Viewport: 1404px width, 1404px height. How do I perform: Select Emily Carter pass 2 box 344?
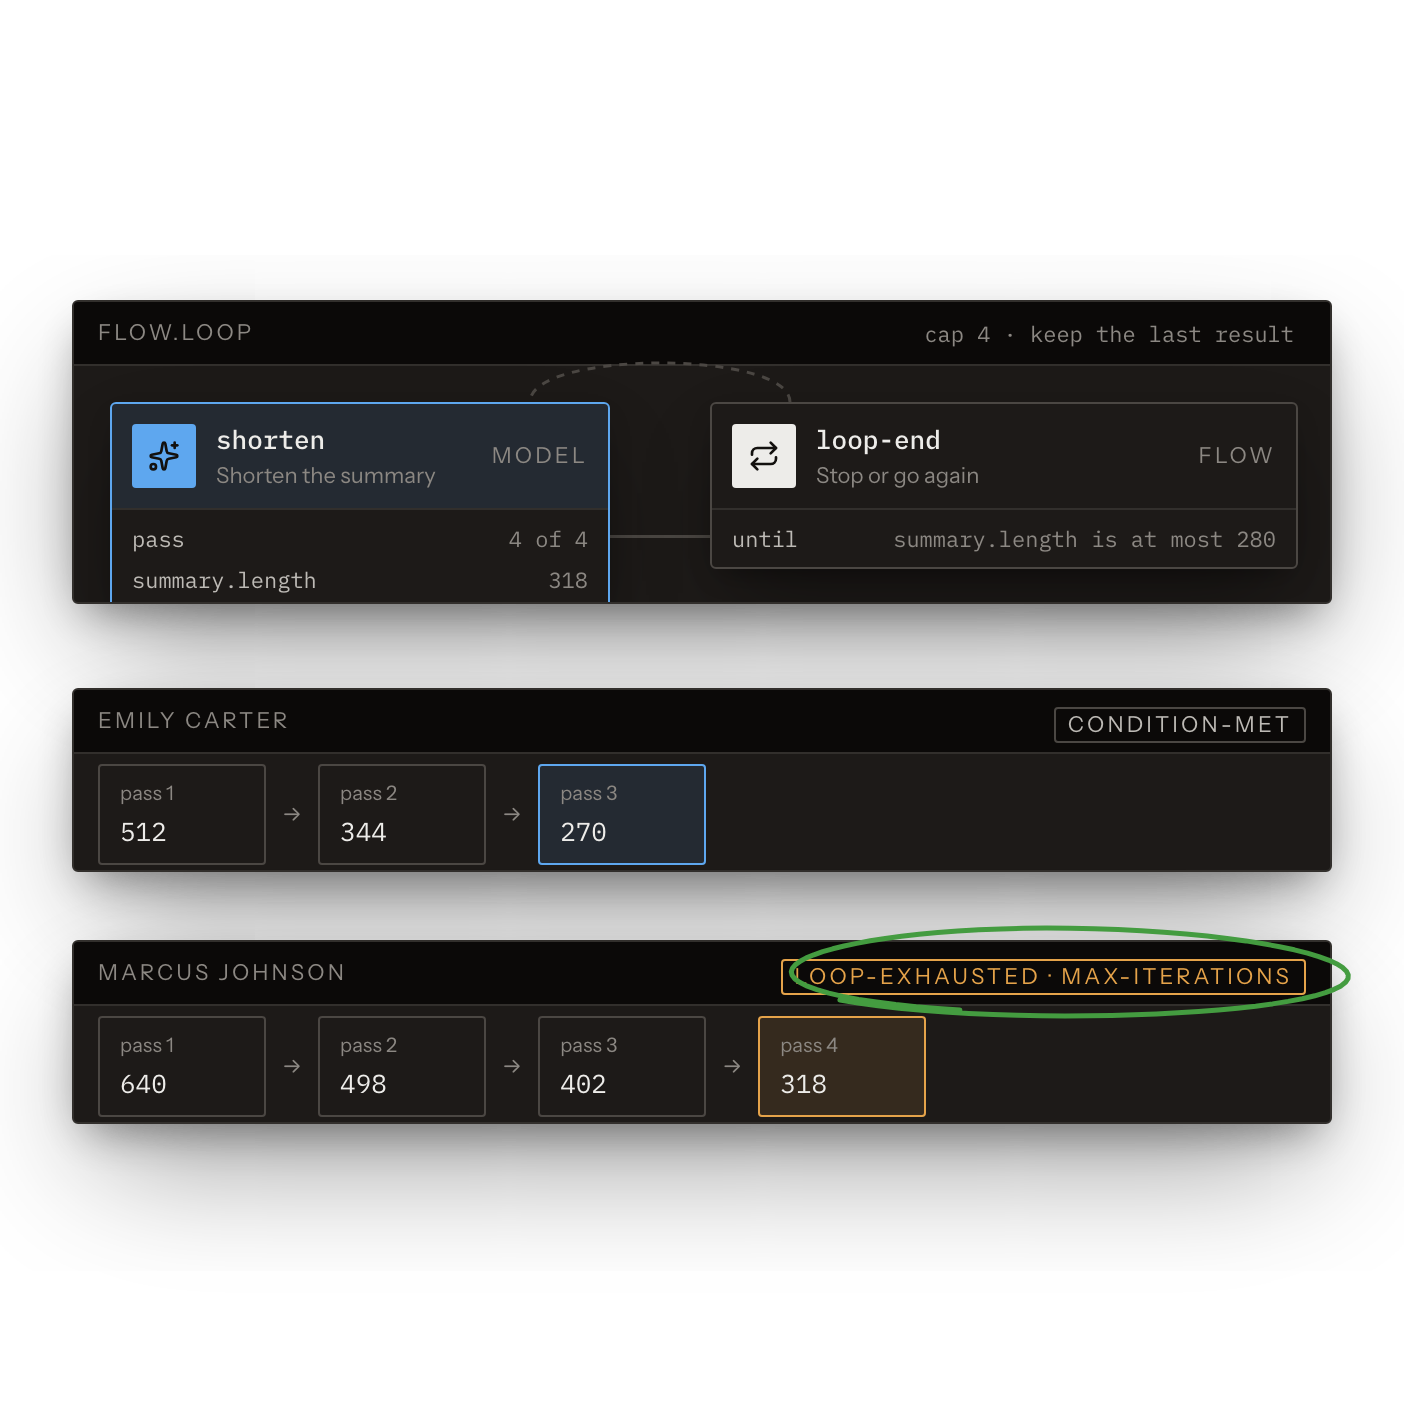pos(402,814)
